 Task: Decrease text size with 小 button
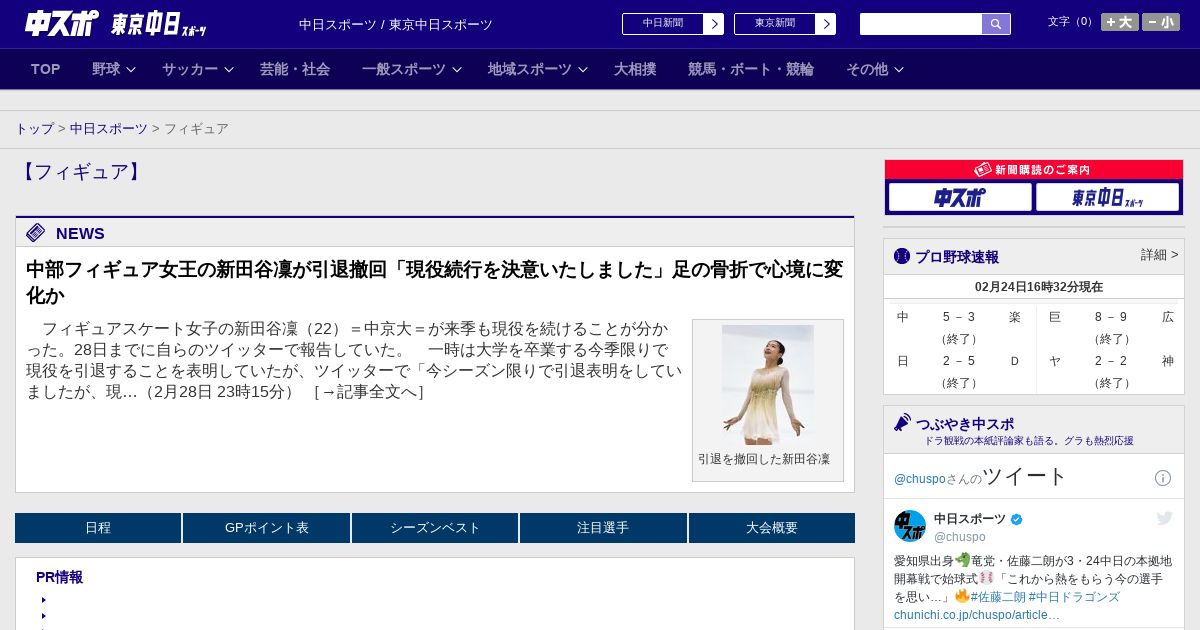pyautogui.click(x=1161, y=22)
